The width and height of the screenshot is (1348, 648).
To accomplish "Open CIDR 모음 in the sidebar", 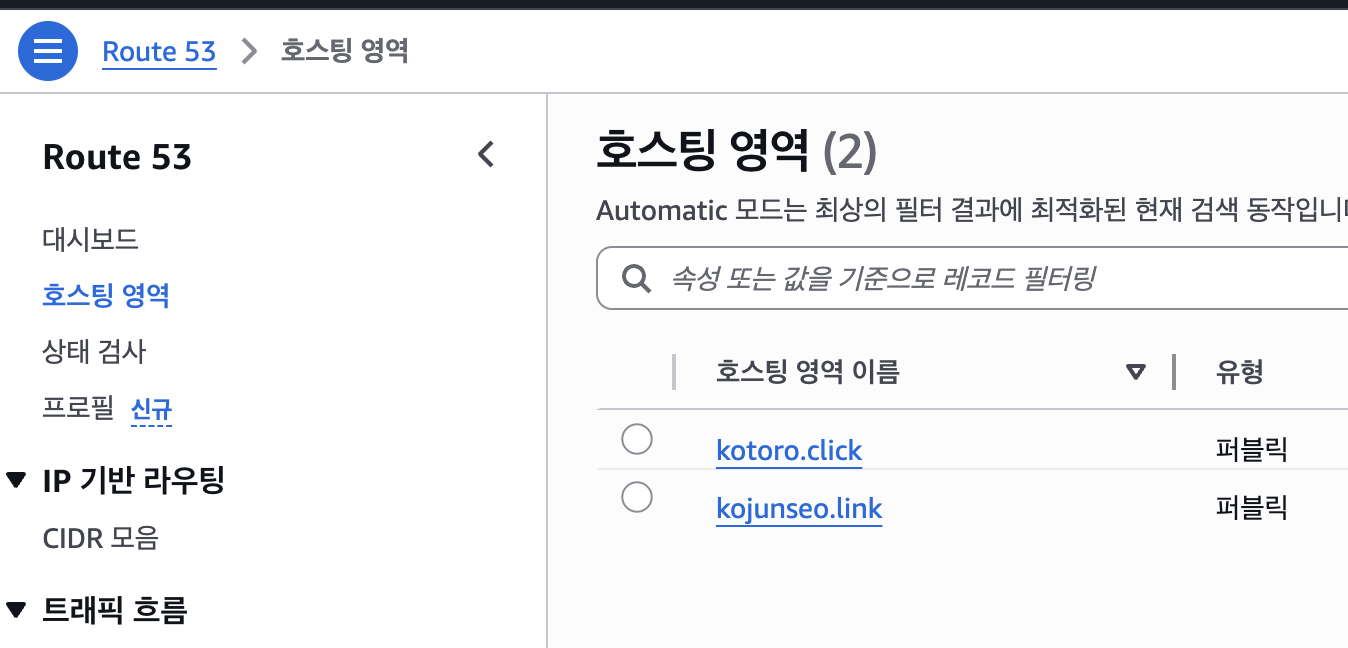I will click(100, 538).
